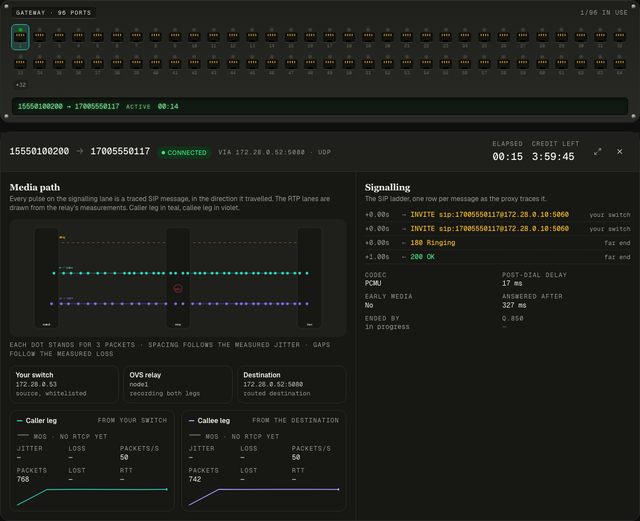This screenshot has height=521, width=640.
Task: Click the violet callee leg sparkline chart
Action: 264,497
